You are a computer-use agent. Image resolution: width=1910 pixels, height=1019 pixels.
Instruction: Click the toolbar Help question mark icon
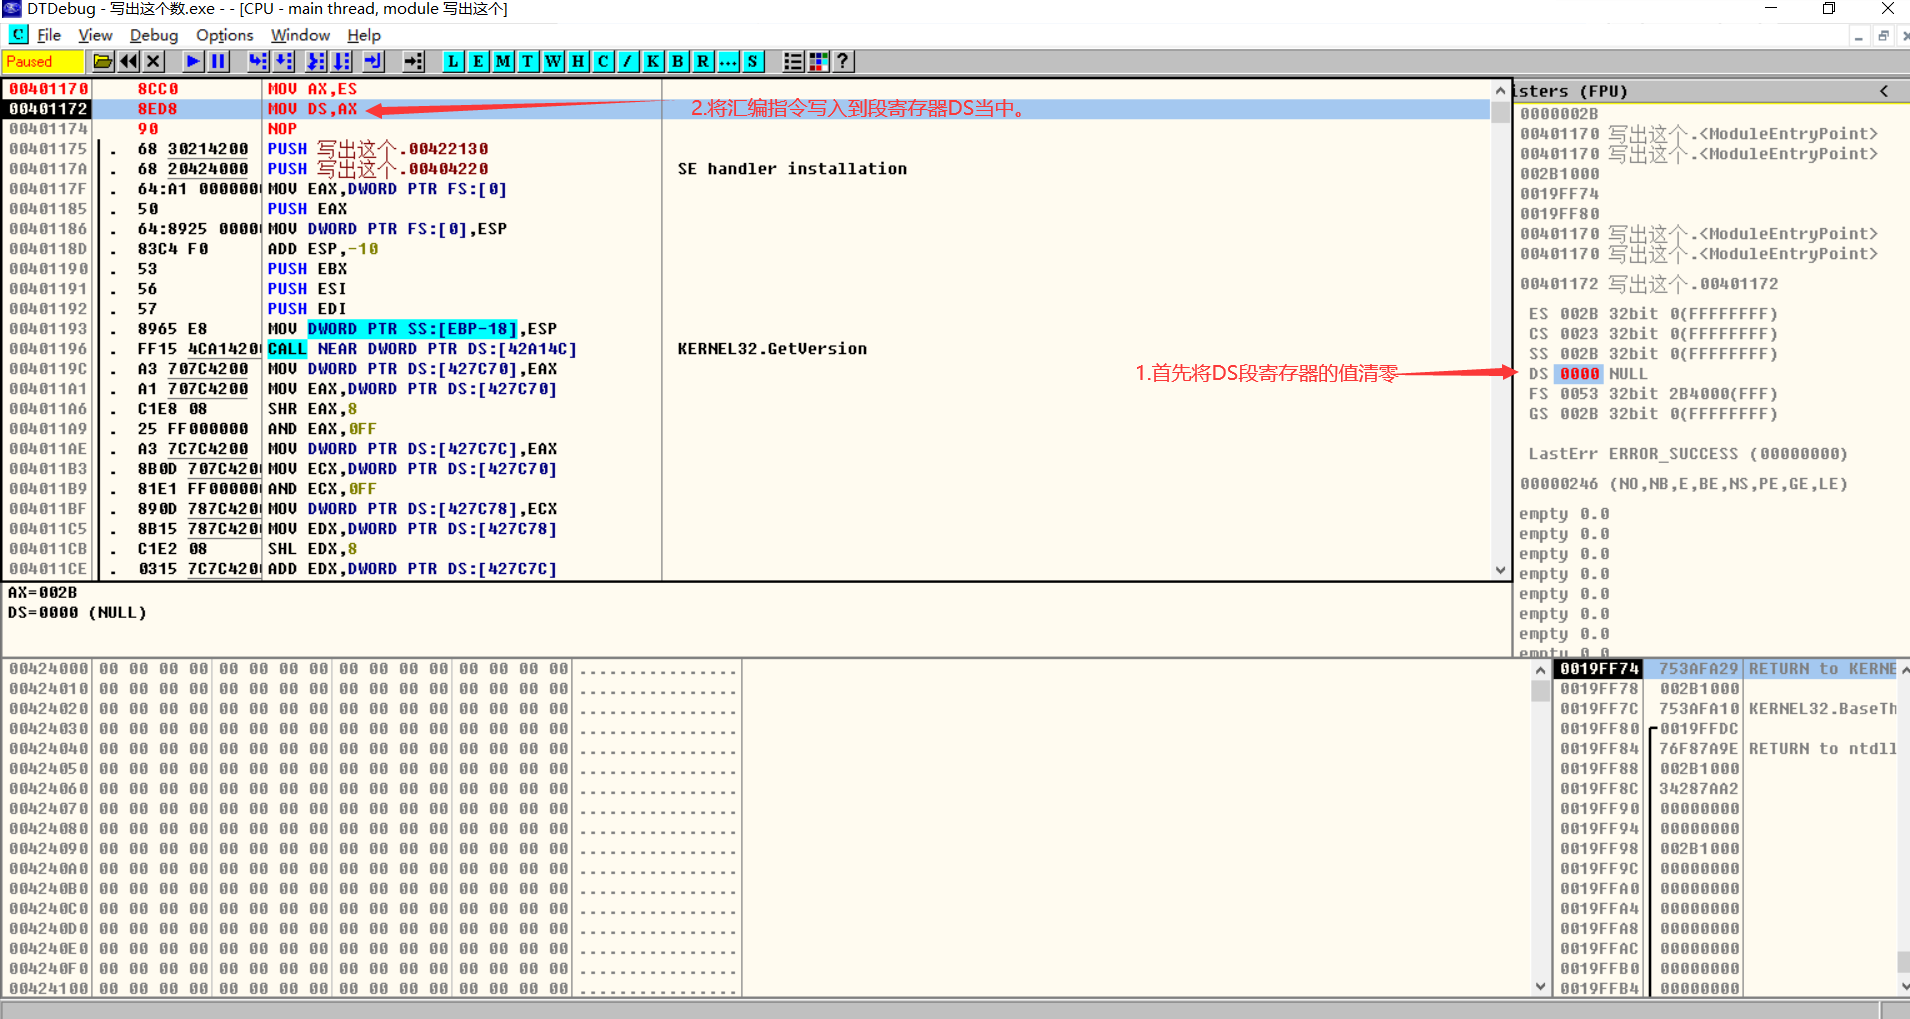(843, 62)
